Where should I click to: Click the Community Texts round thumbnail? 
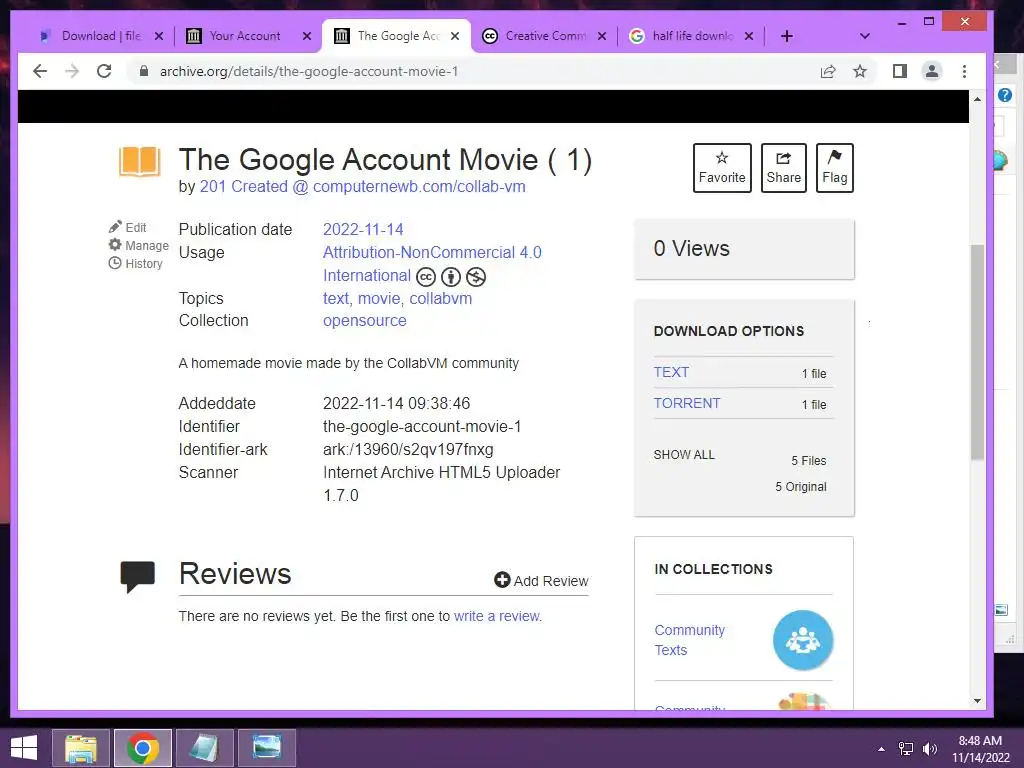click(x=803, y=640)
